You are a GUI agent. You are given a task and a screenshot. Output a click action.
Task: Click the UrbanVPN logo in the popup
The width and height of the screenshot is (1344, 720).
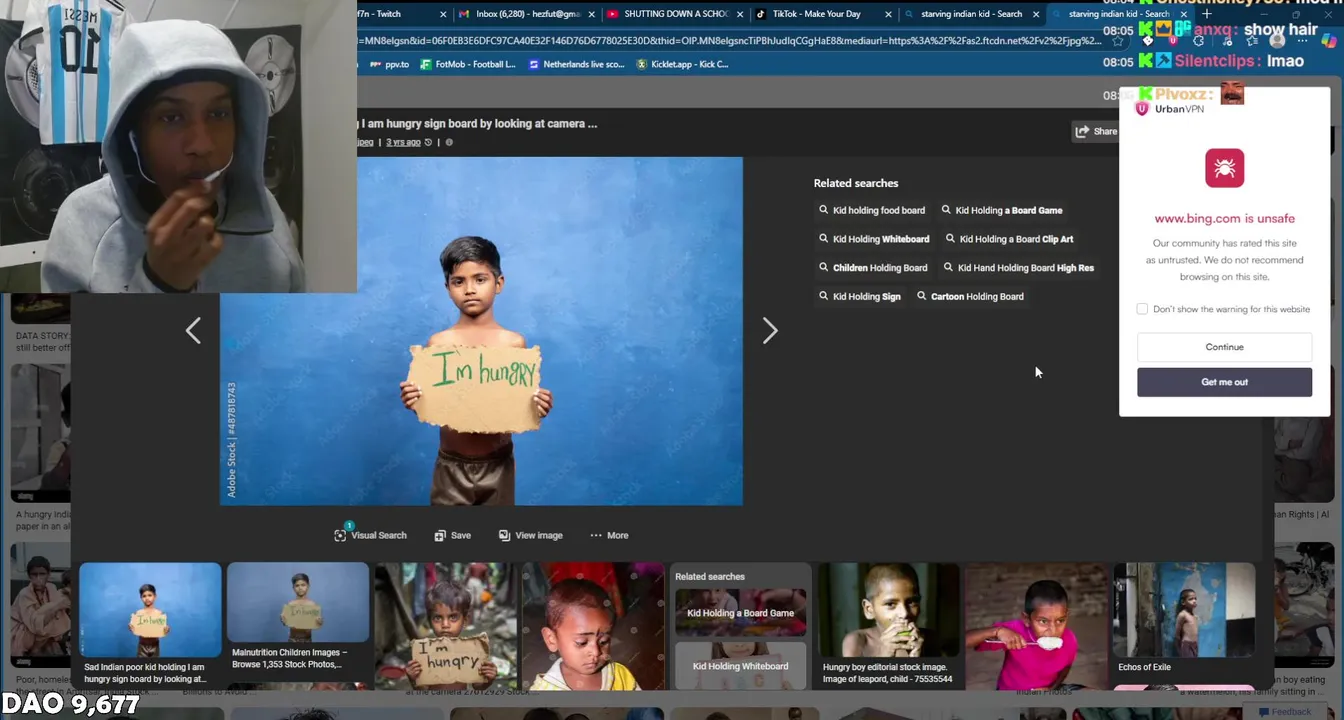click(x=1170, y=108)
